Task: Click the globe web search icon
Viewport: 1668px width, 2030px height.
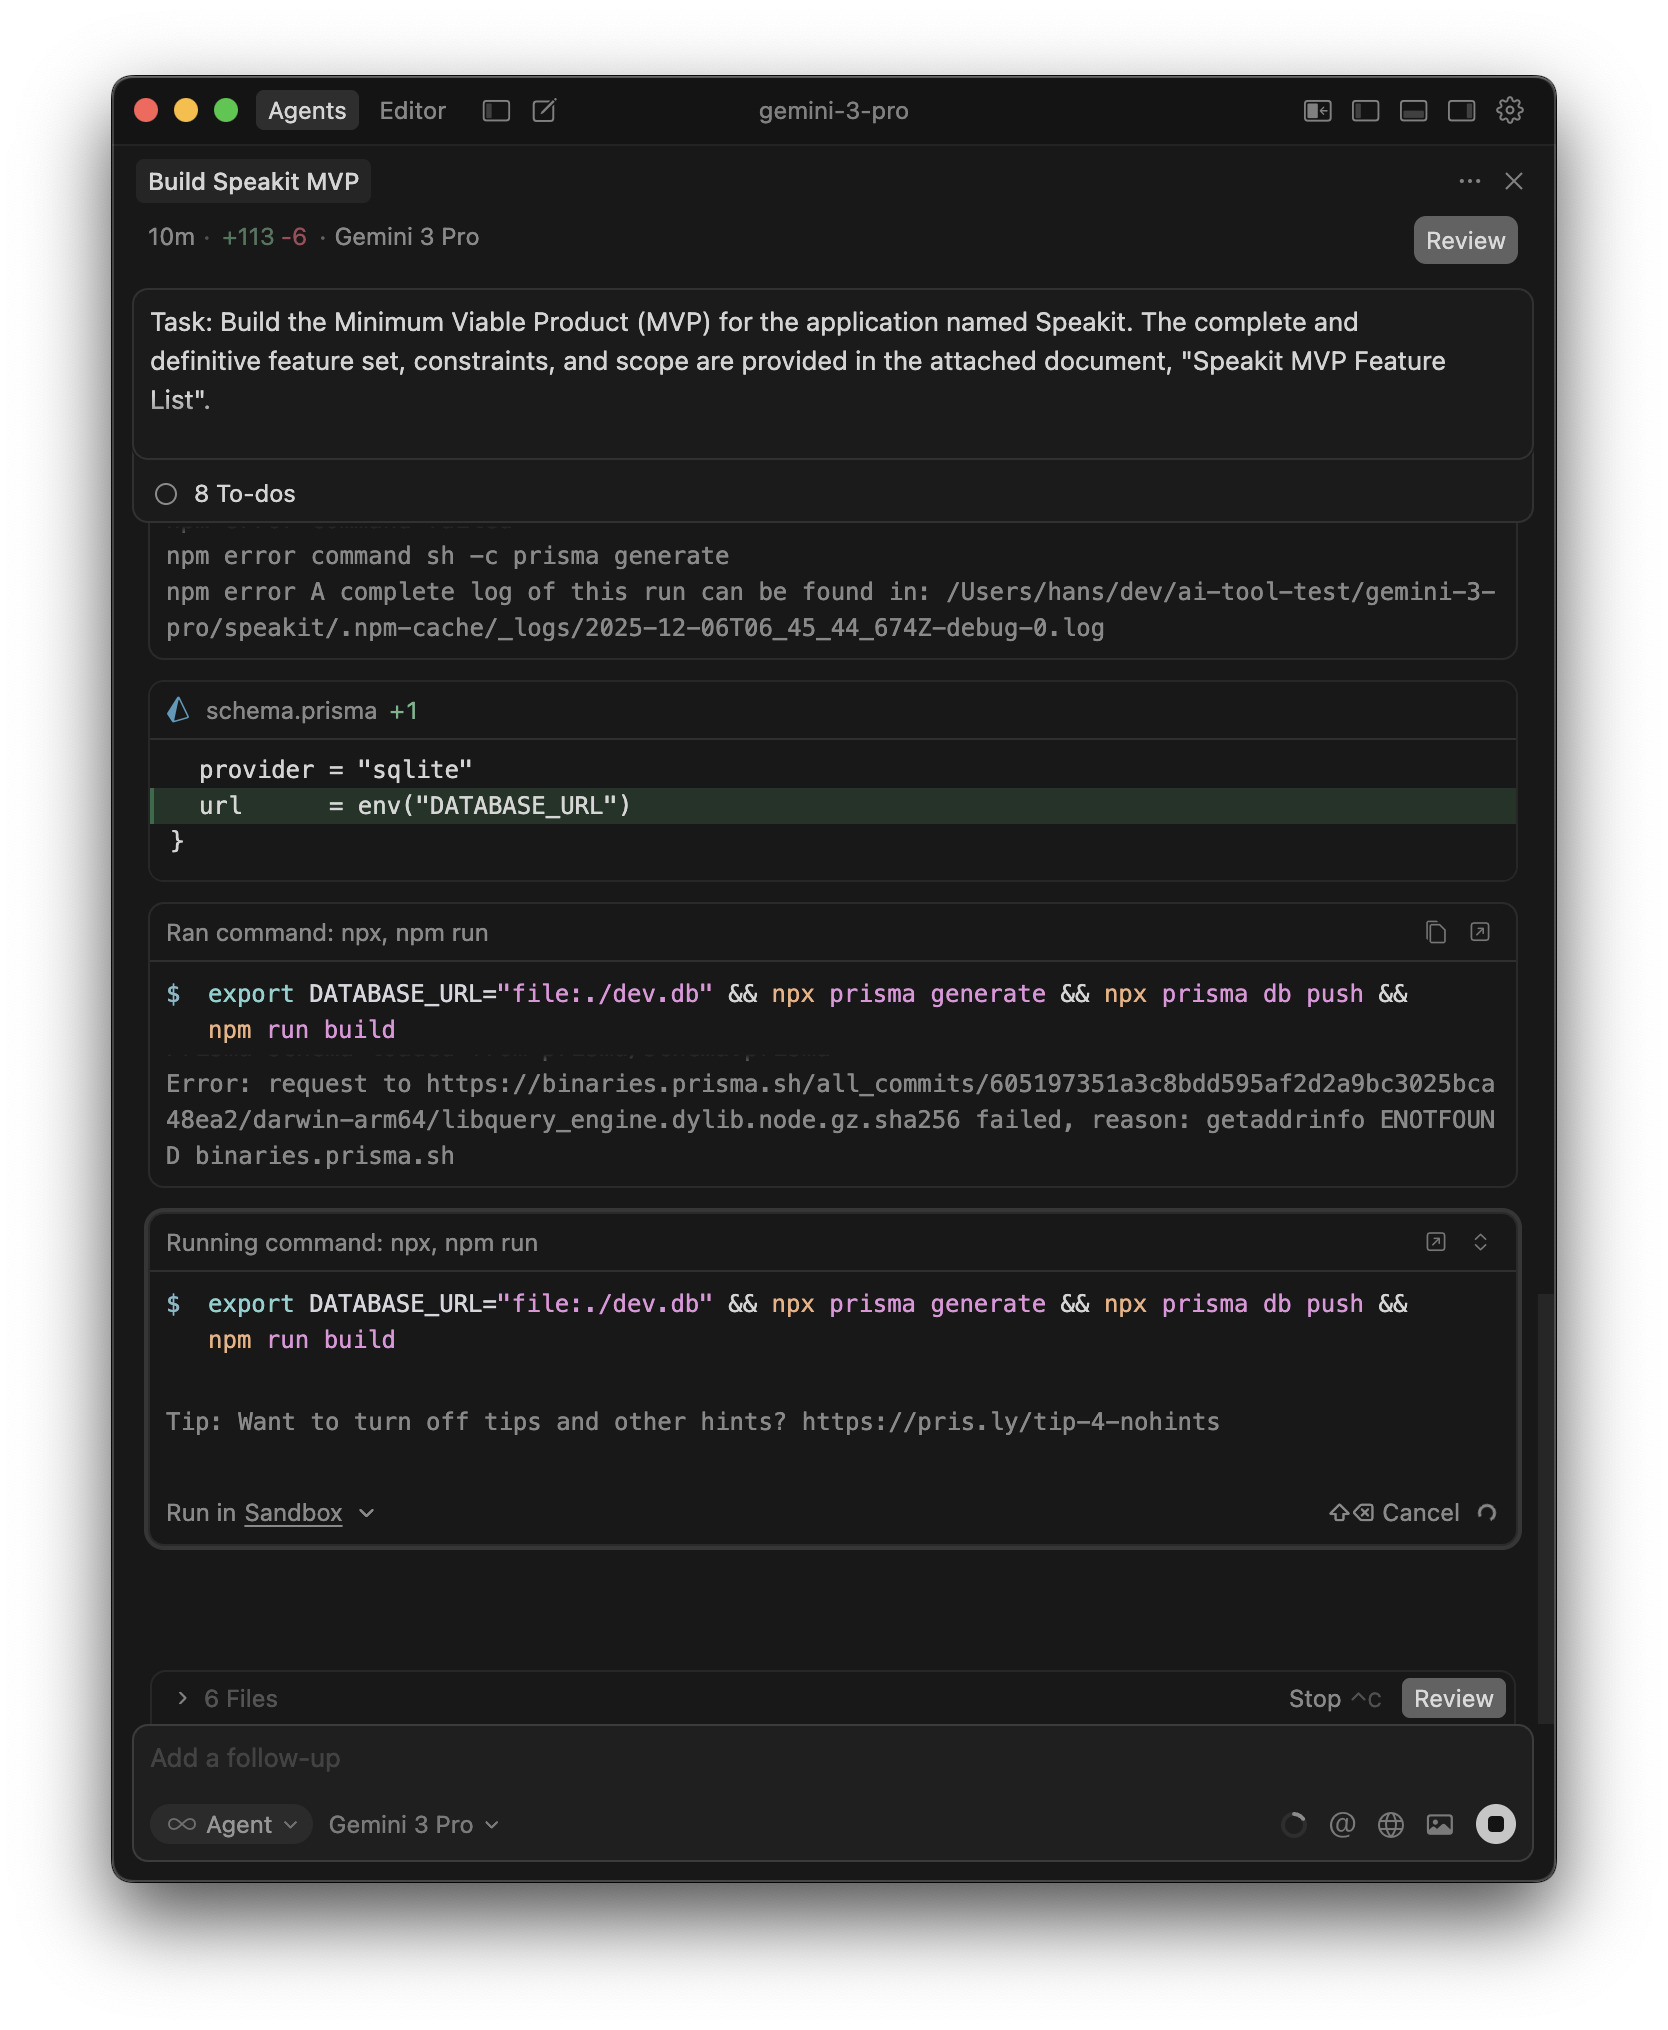Action: click(1390, 1825)
